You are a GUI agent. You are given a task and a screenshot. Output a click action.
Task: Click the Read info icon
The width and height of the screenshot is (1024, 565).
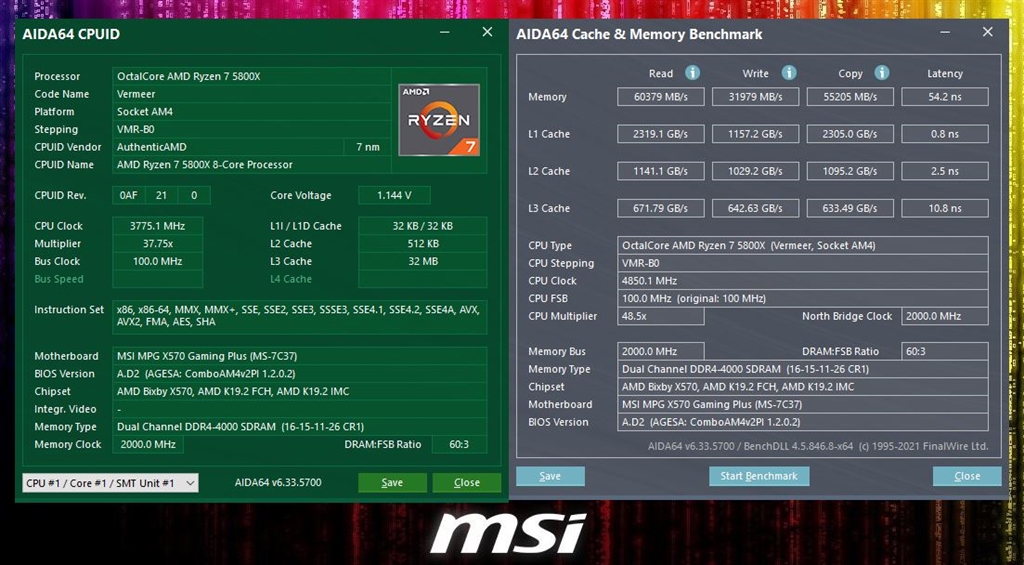(x=692, y=73)
